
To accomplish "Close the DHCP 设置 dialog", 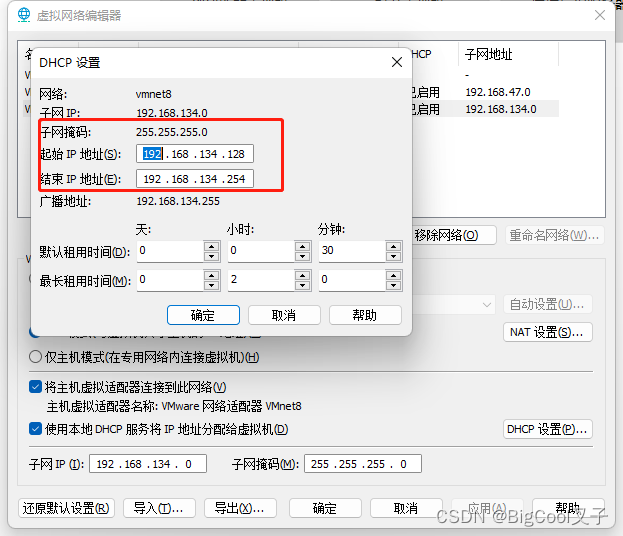I will (397, 62).
